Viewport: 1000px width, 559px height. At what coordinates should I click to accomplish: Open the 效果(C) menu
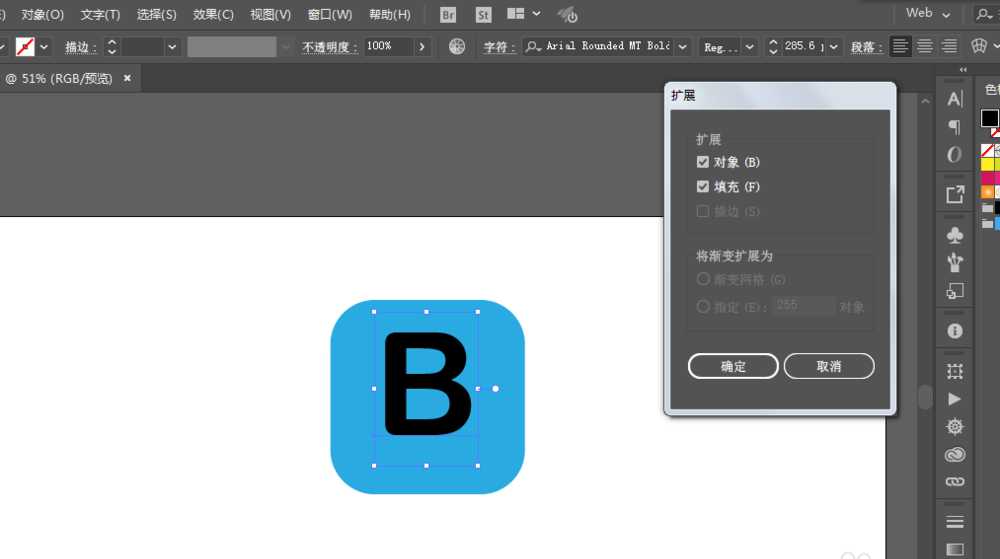click(x=213, y=14)
